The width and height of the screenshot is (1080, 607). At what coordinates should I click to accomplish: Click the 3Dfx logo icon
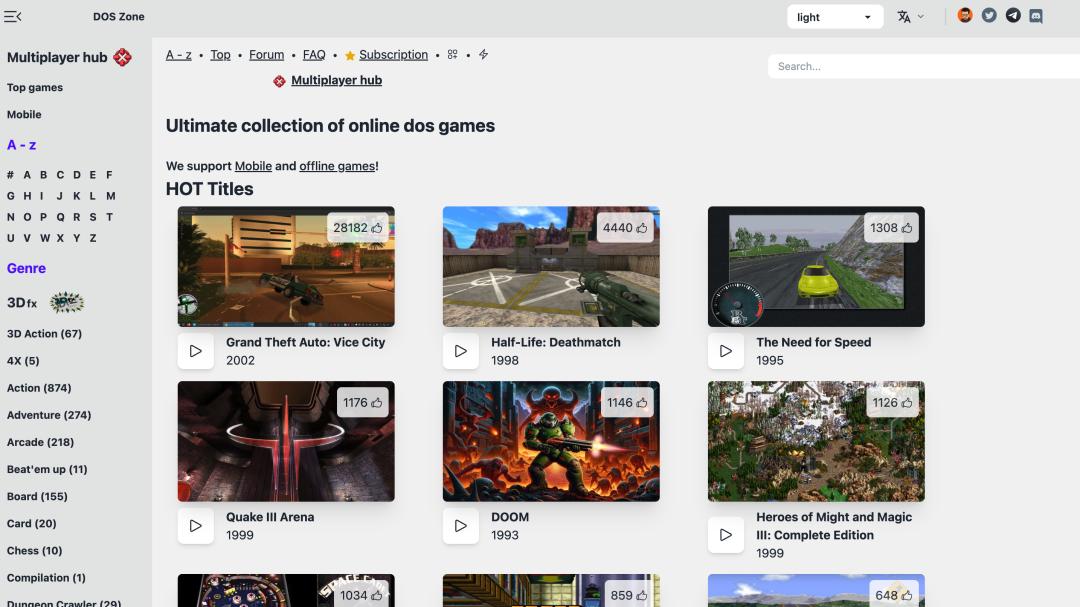click(66, 302)
